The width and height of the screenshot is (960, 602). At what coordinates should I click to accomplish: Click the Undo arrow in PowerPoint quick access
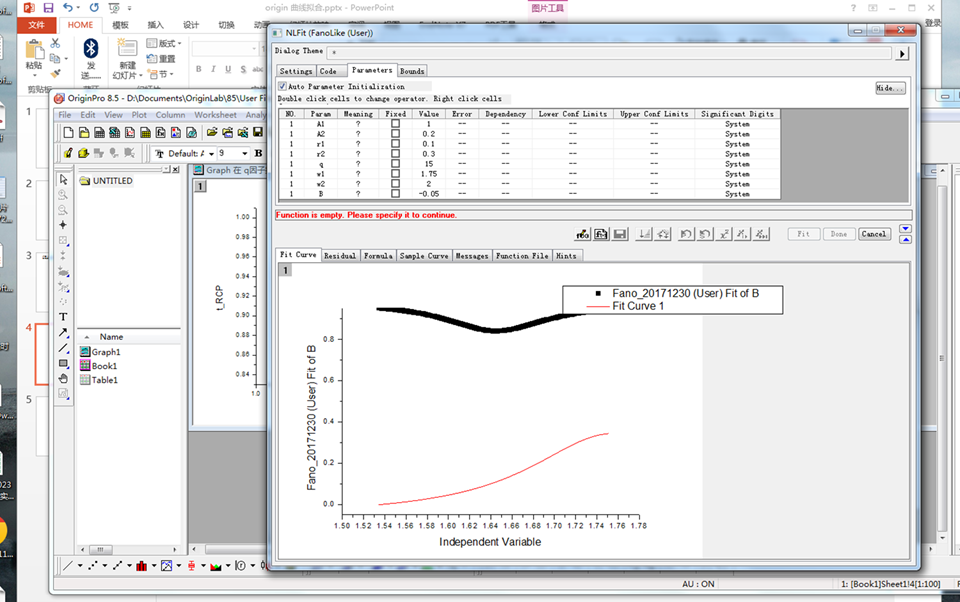67,7
